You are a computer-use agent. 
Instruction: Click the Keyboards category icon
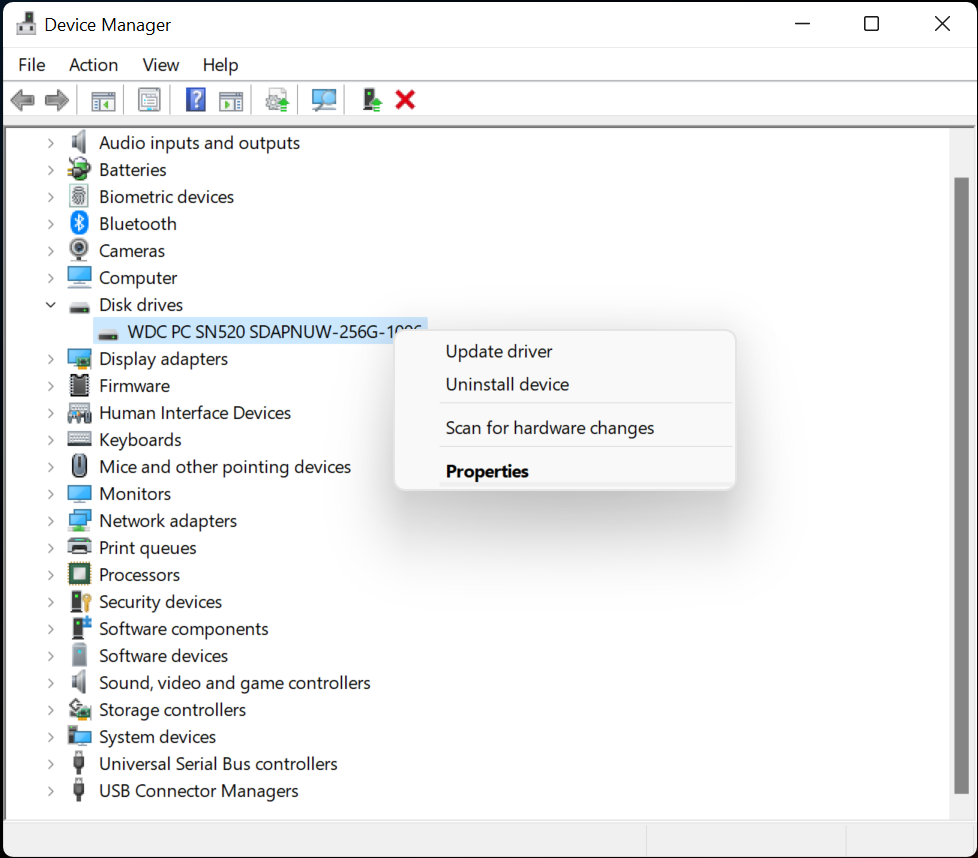tap(79, 439)
